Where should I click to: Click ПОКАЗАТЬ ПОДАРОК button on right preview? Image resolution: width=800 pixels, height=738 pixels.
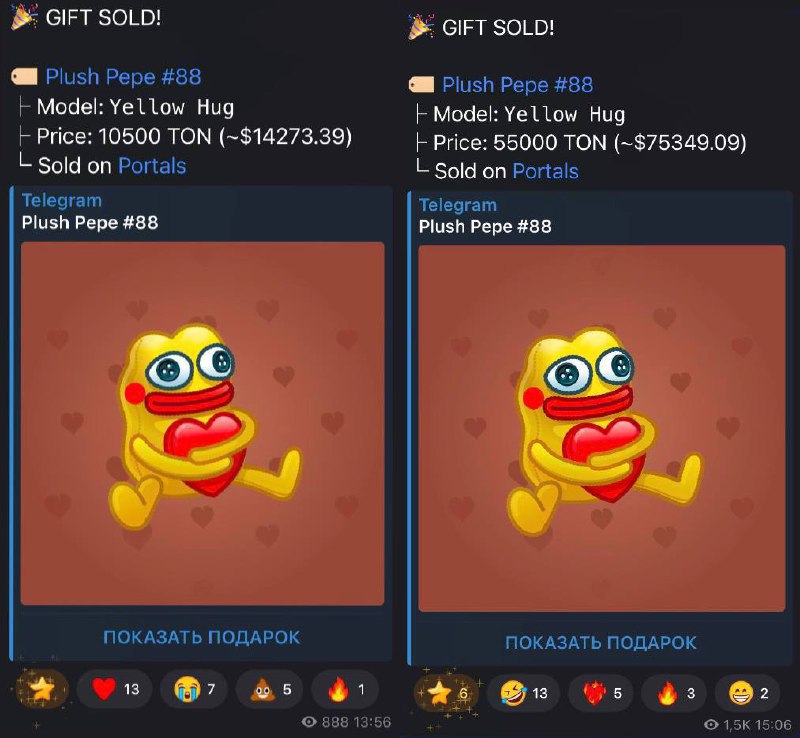[601, 643]
